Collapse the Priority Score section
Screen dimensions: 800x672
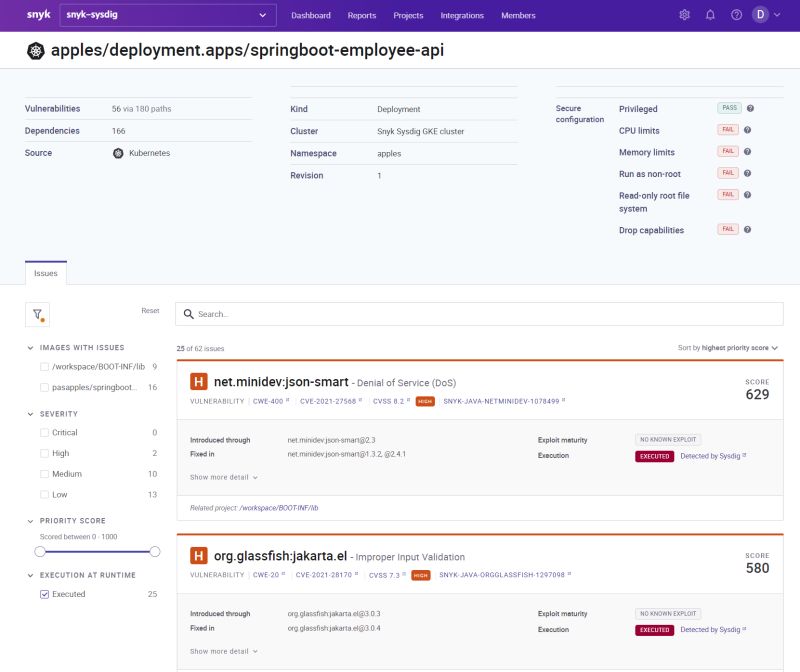point(30,521)
